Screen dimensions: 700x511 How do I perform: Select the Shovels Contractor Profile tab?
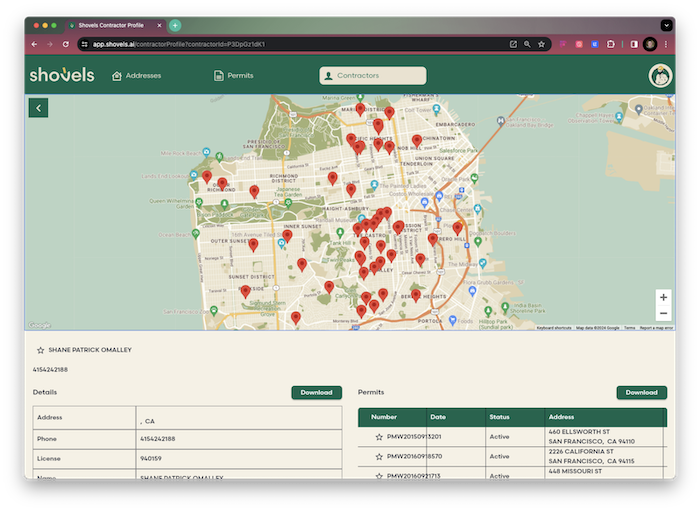pos(116,25)
